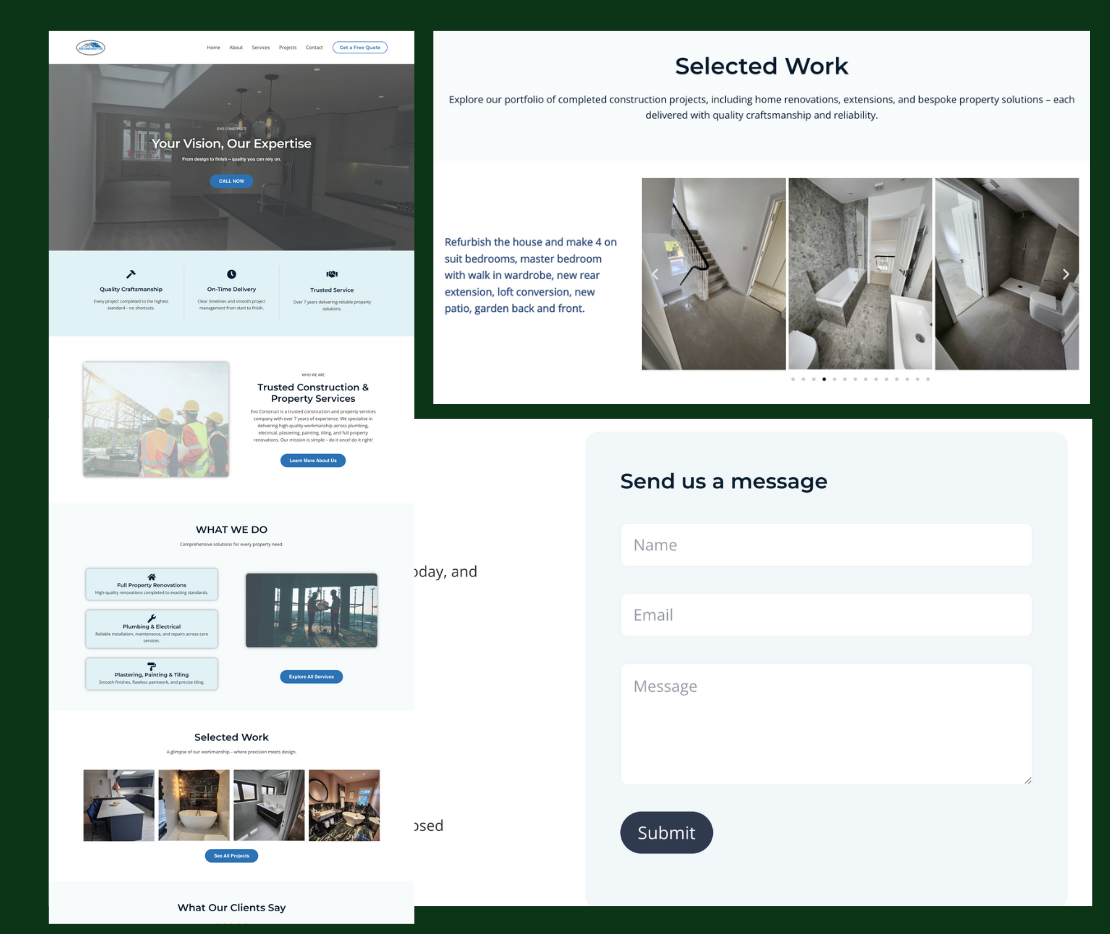The image size is (1110, 934).
Task: Click the Explore All Services button
Action: (x=311, y=677)
